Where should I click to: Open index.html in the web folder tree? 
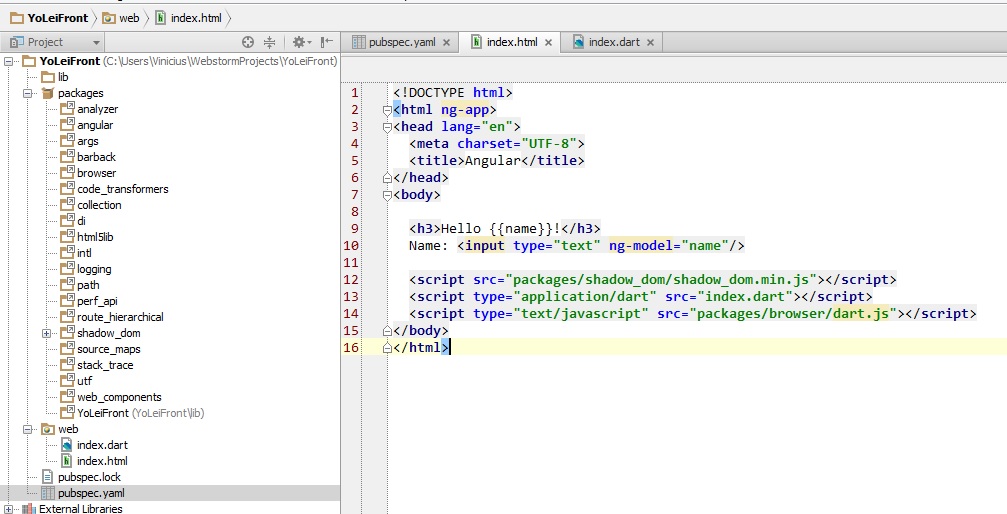[102, 461]
